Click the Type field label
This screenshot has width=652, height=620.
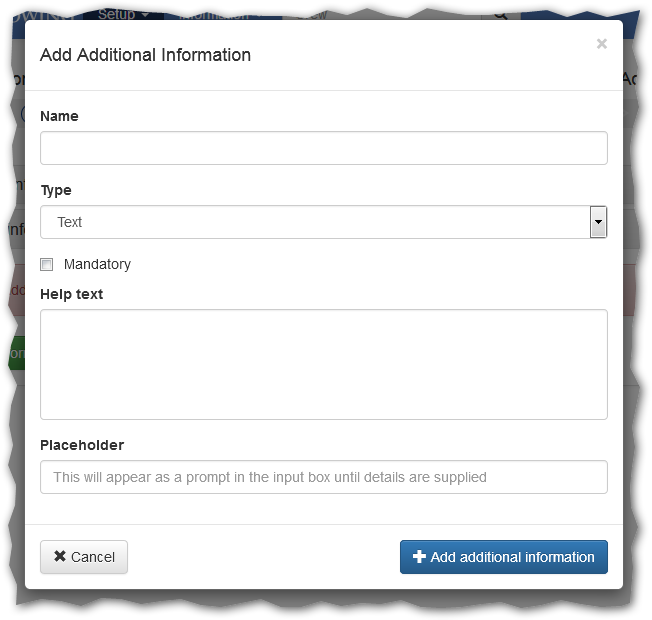point(56,190)
